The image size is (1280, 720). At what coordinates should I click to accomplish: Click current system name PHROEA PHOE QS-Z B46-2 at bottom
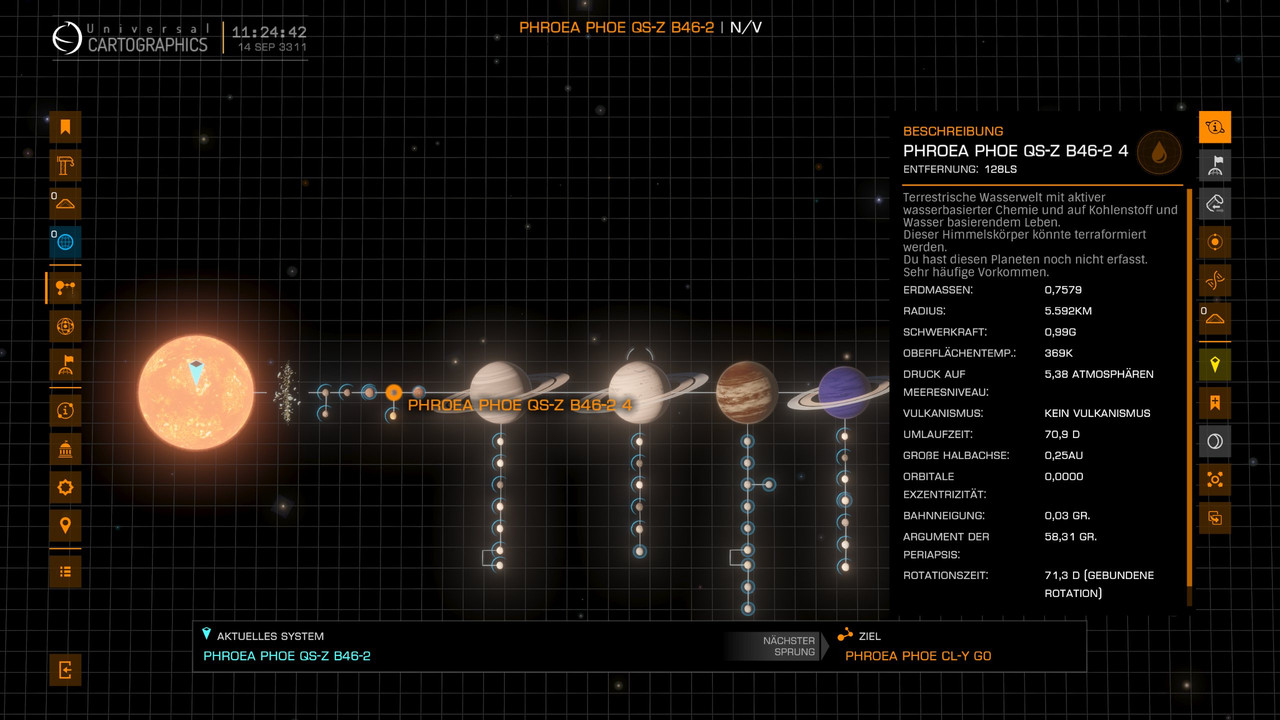[x=287, y=656]
